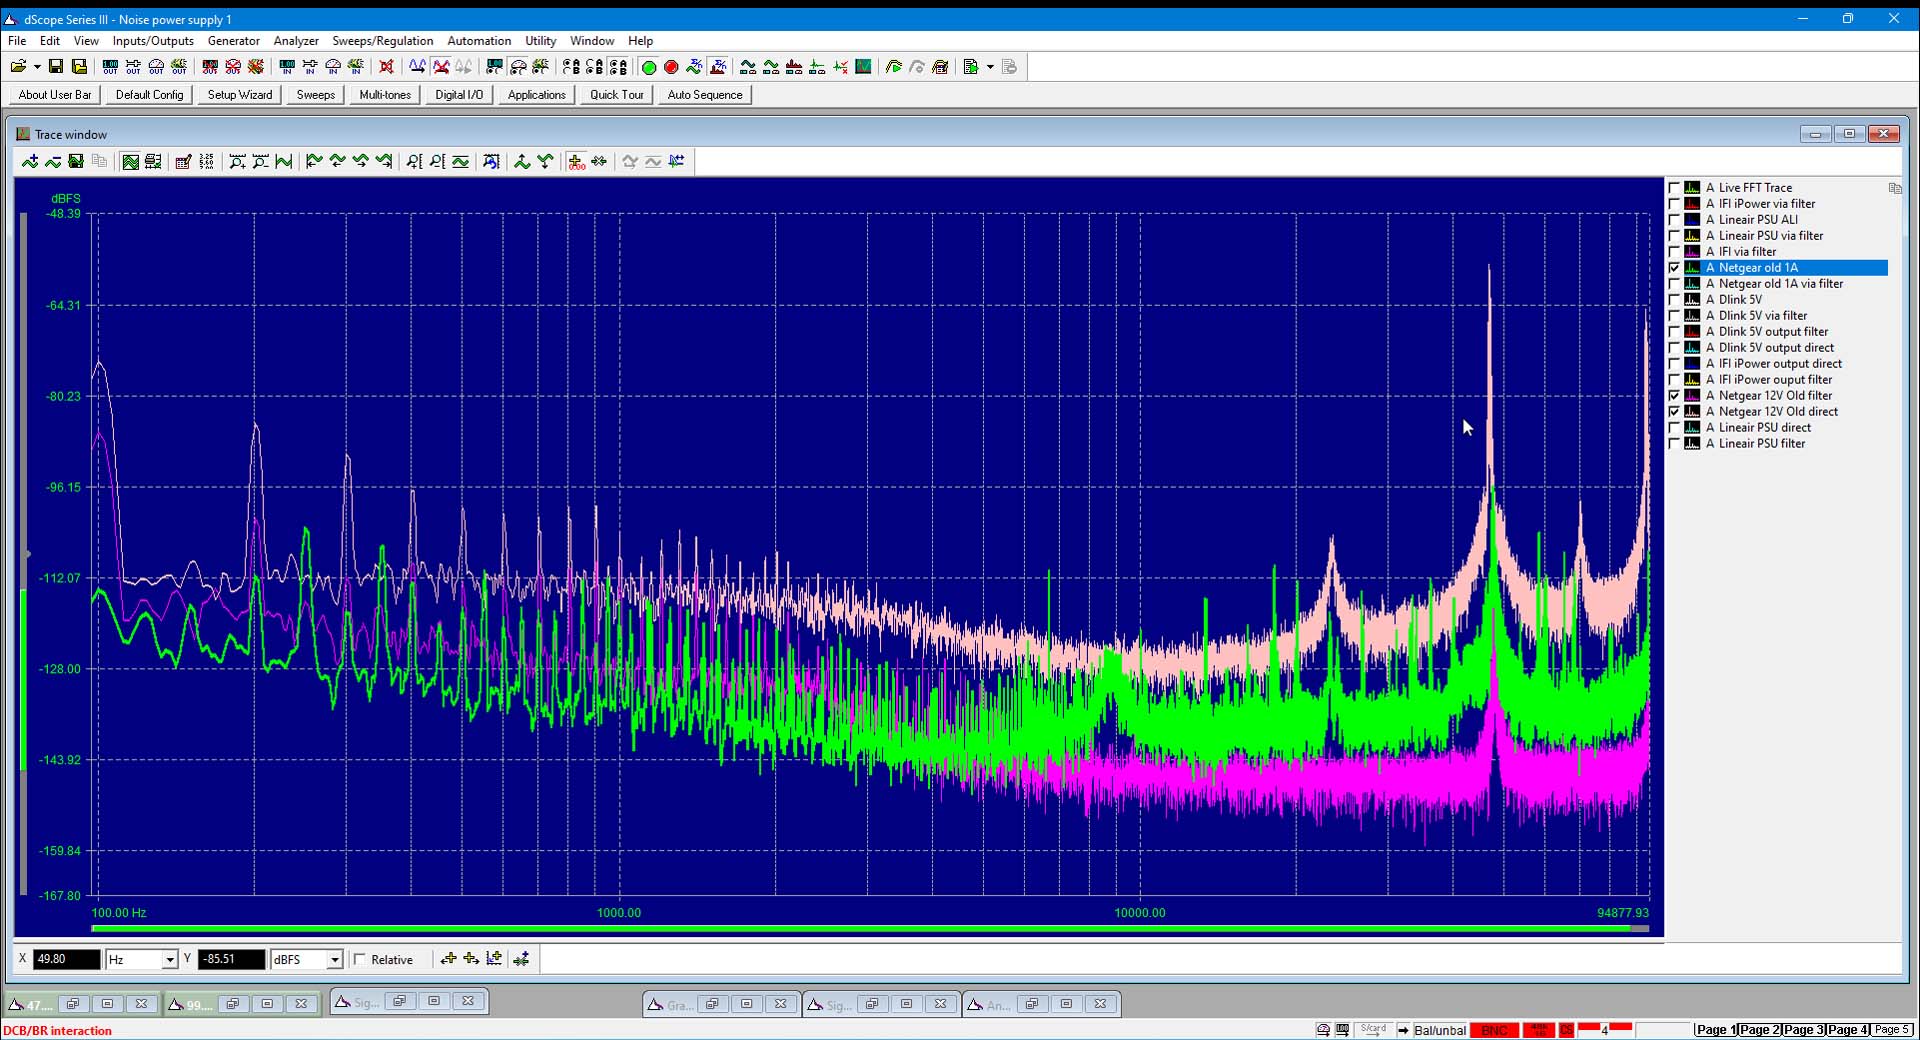Click the autoscale refresh icon in trace toolbar
This screenshot has width=1920, height=1040.
tap(491, 161)
